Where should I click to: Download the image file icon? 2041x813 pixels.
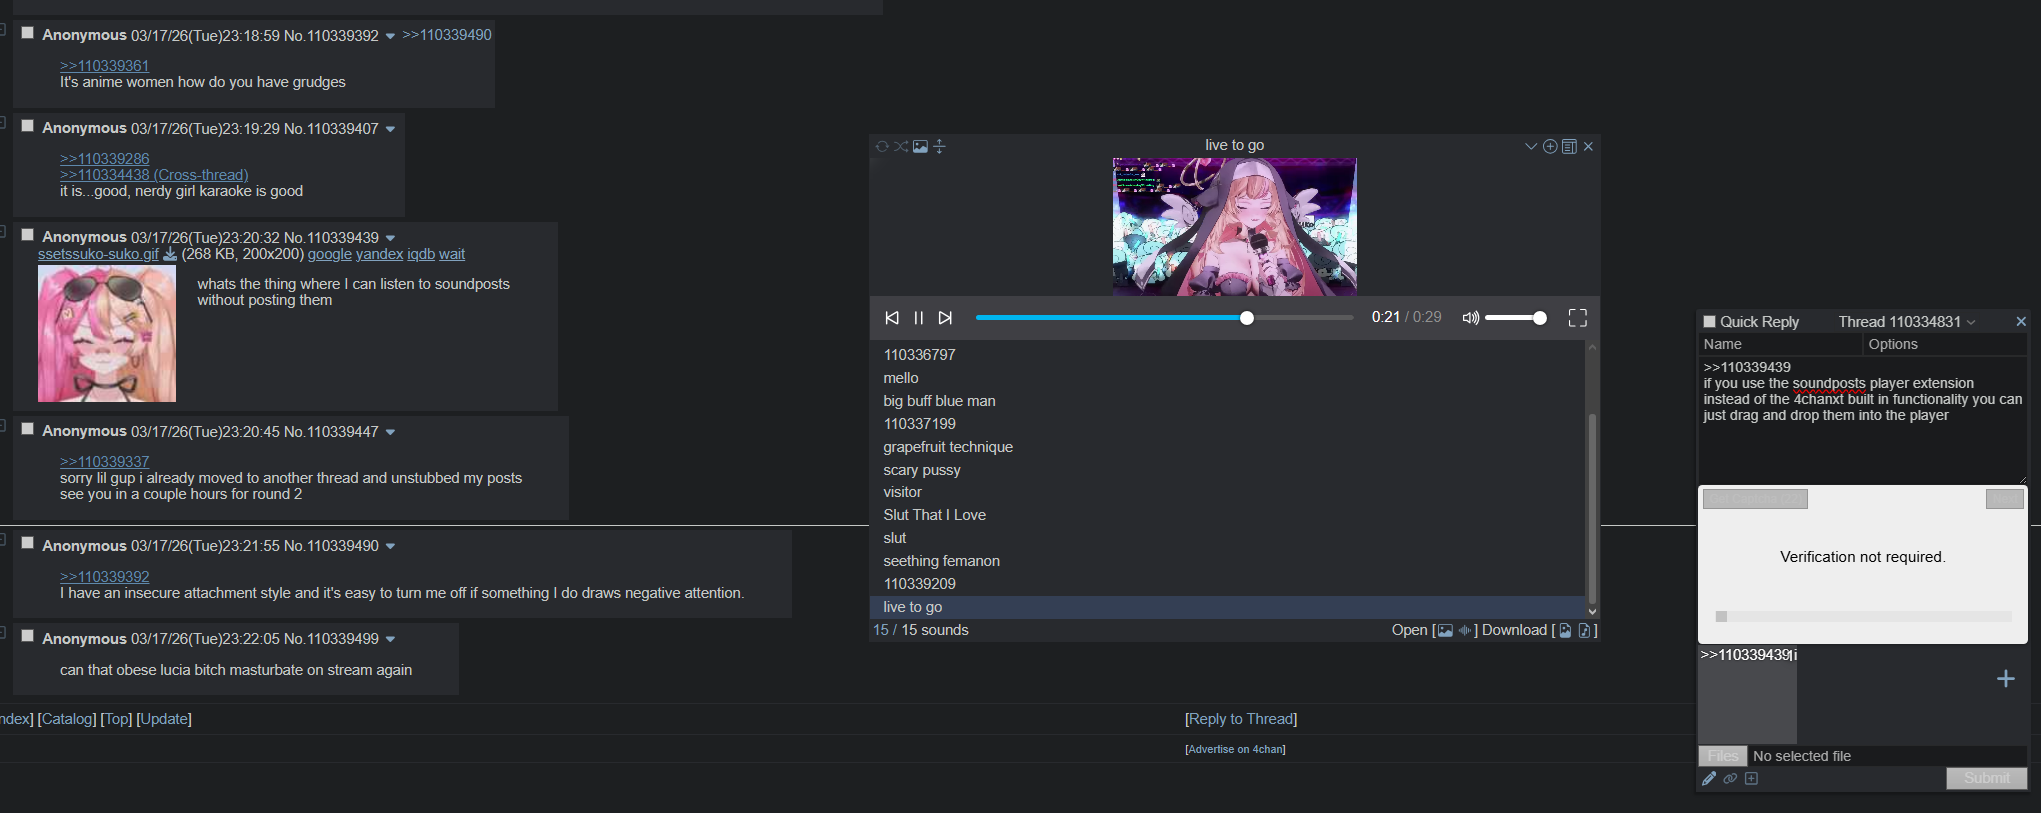(1565, 630)
